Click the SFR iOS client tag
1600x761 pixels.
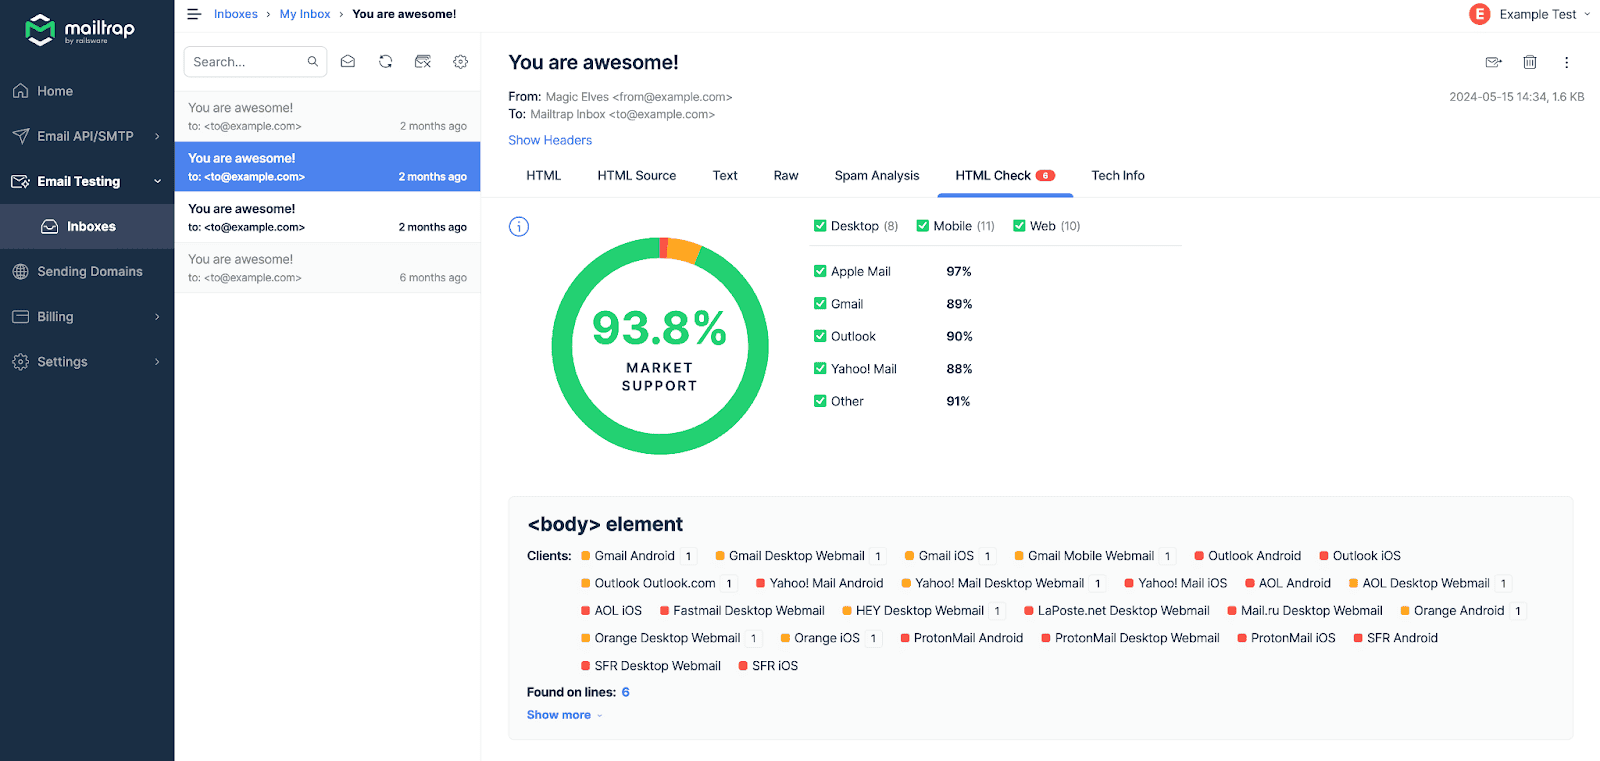tap(768, 666)
